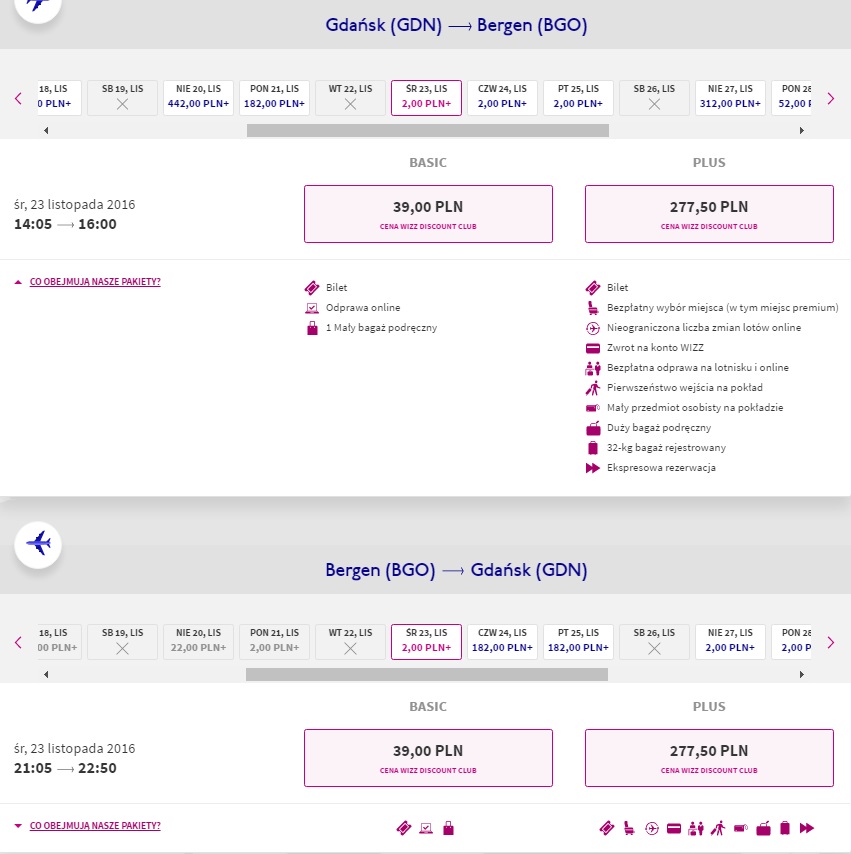This screenshot has height=854, width=851.
Task: Click outbound scrollbar left arrow
Action: [x=46, y=130]
